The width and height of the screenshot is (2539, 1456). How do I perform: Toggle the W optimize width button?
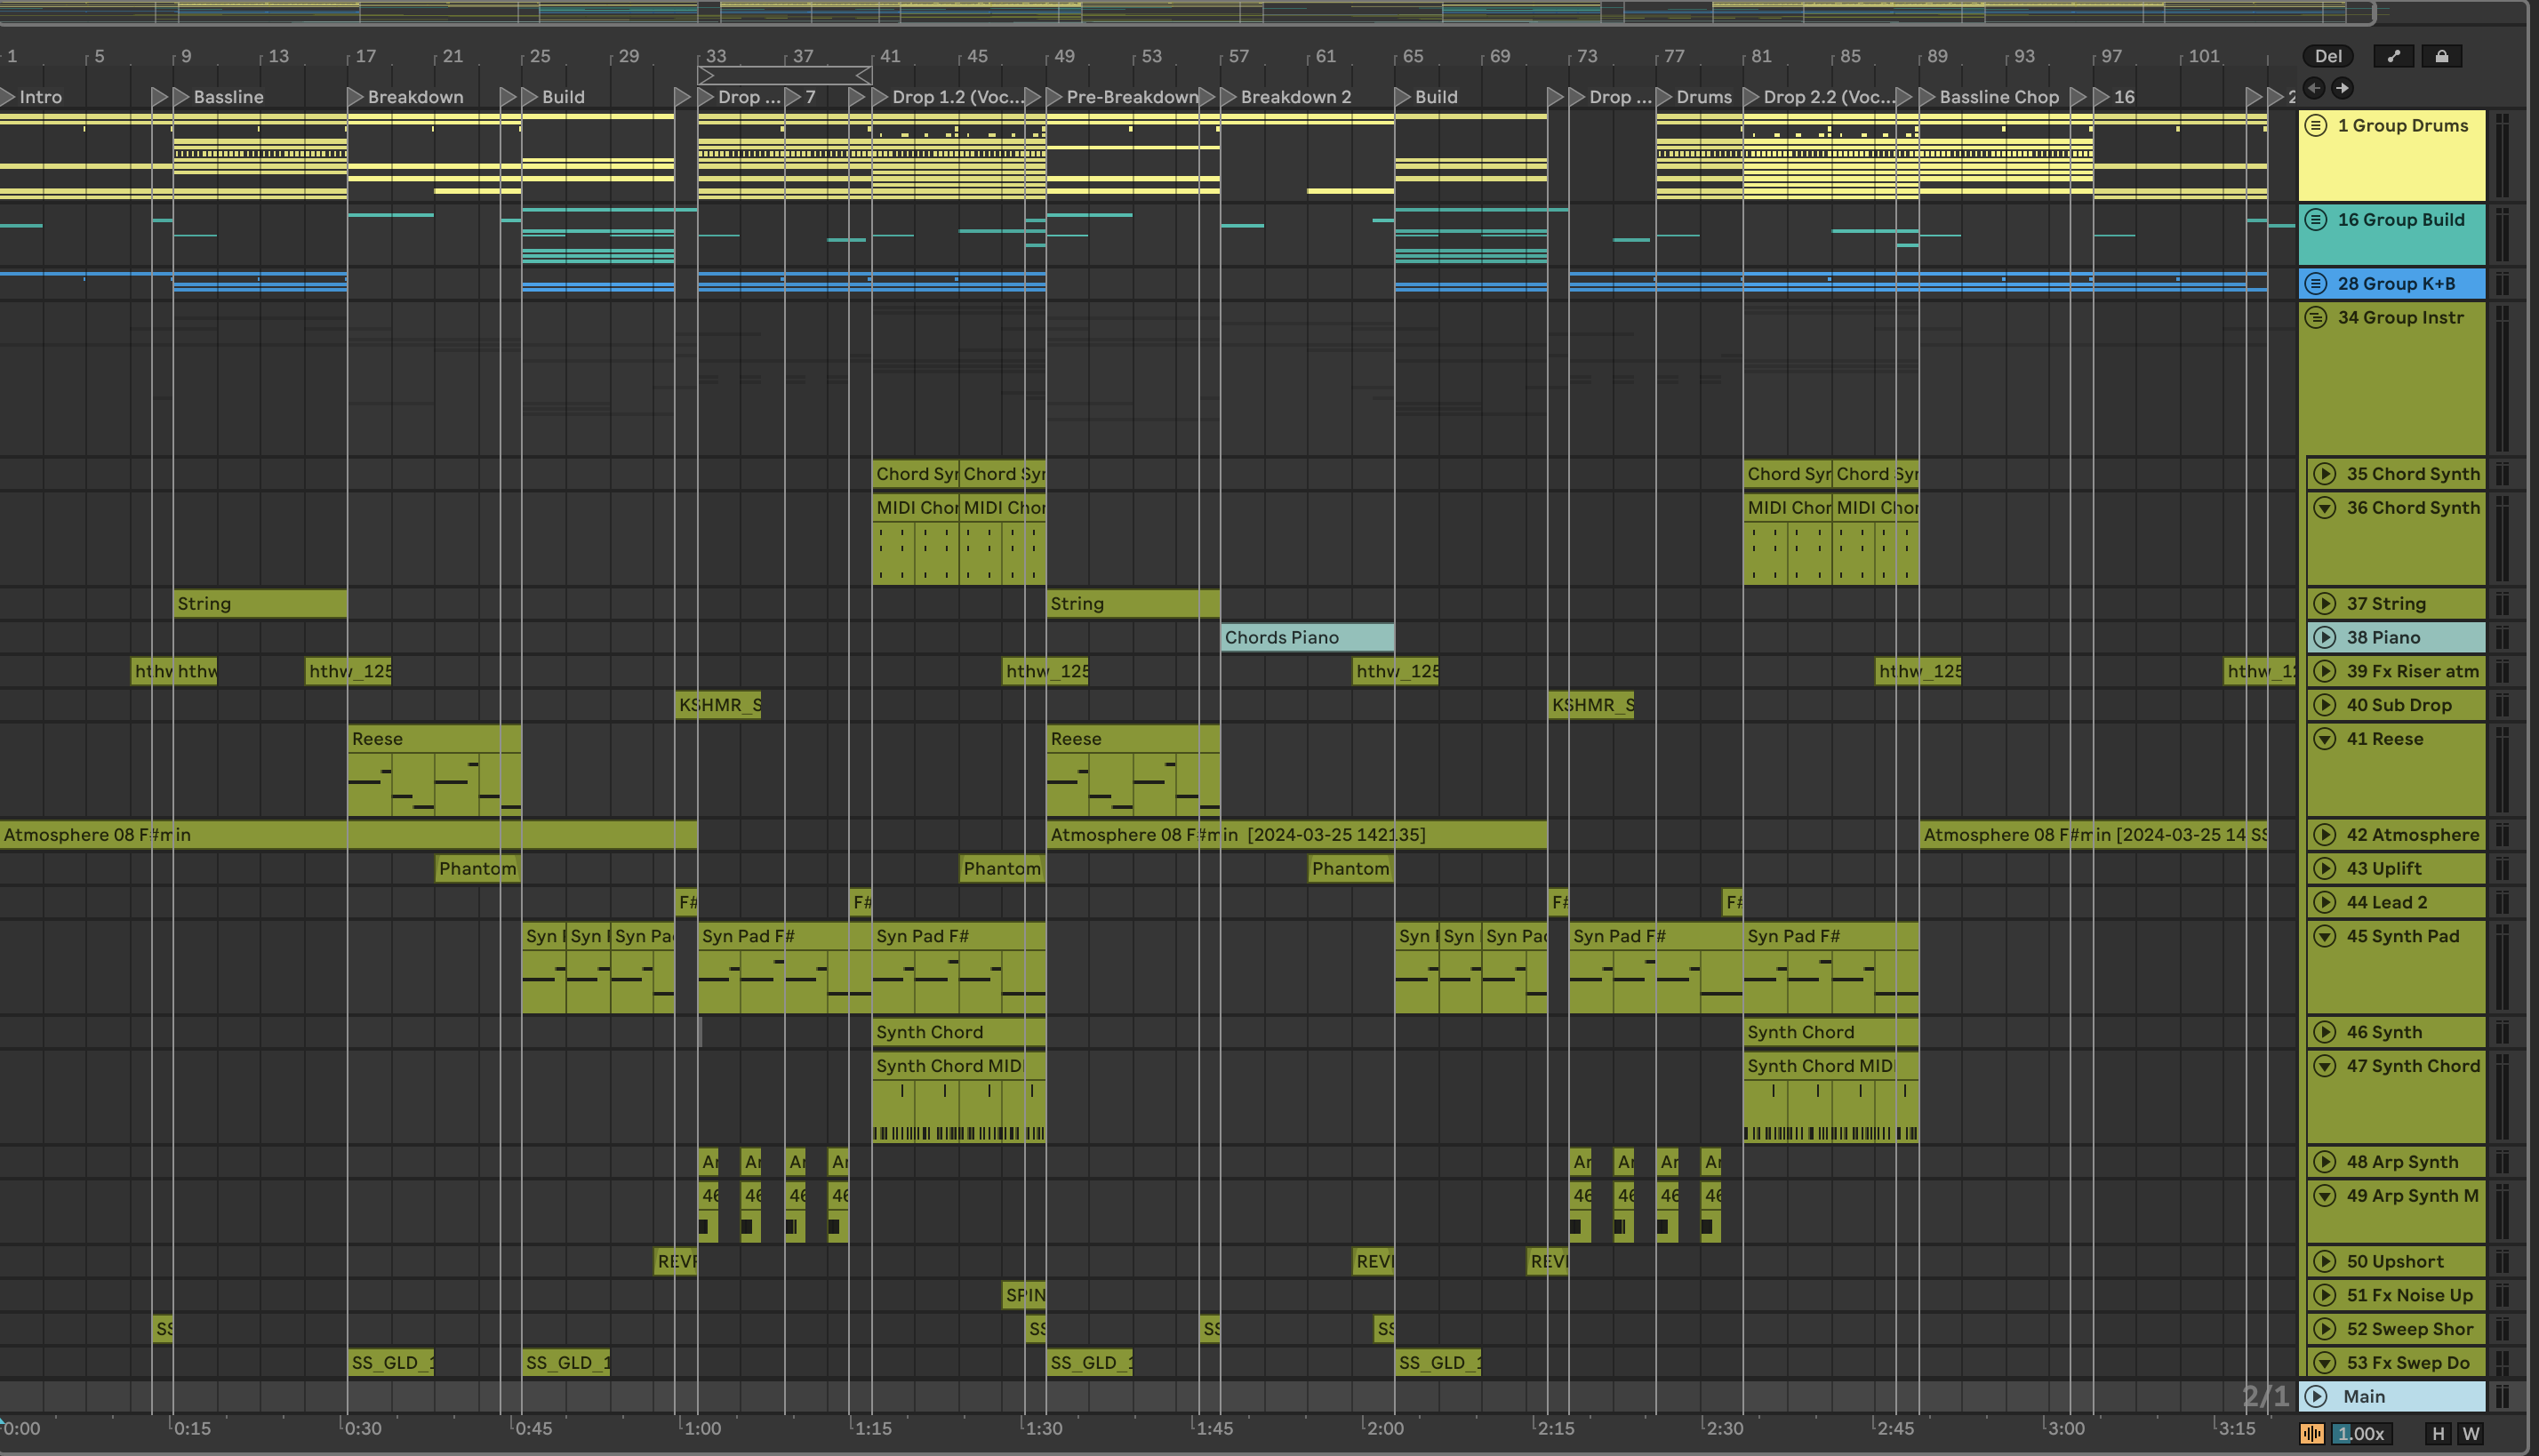pyautogui.click(x=2471, y=1433)
